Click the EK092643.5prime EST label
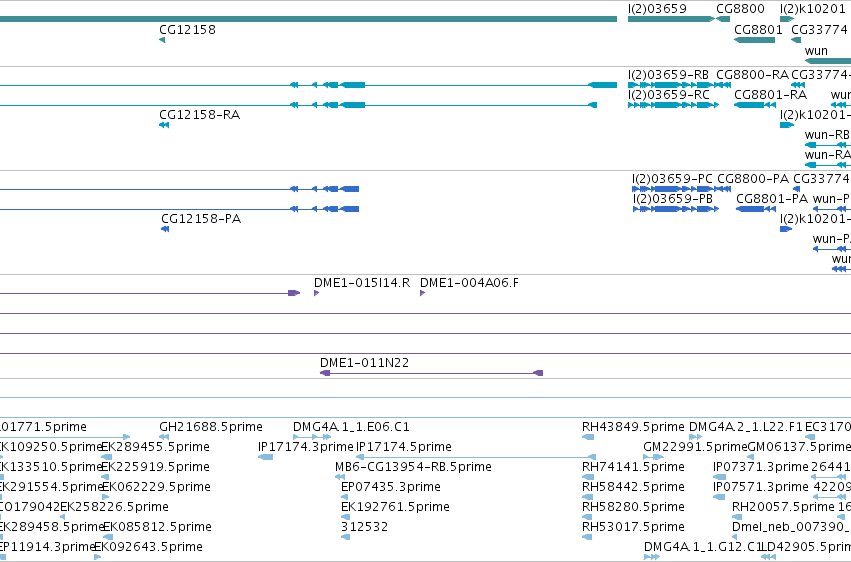Viewport: 851px width, 562px height. 148,547
